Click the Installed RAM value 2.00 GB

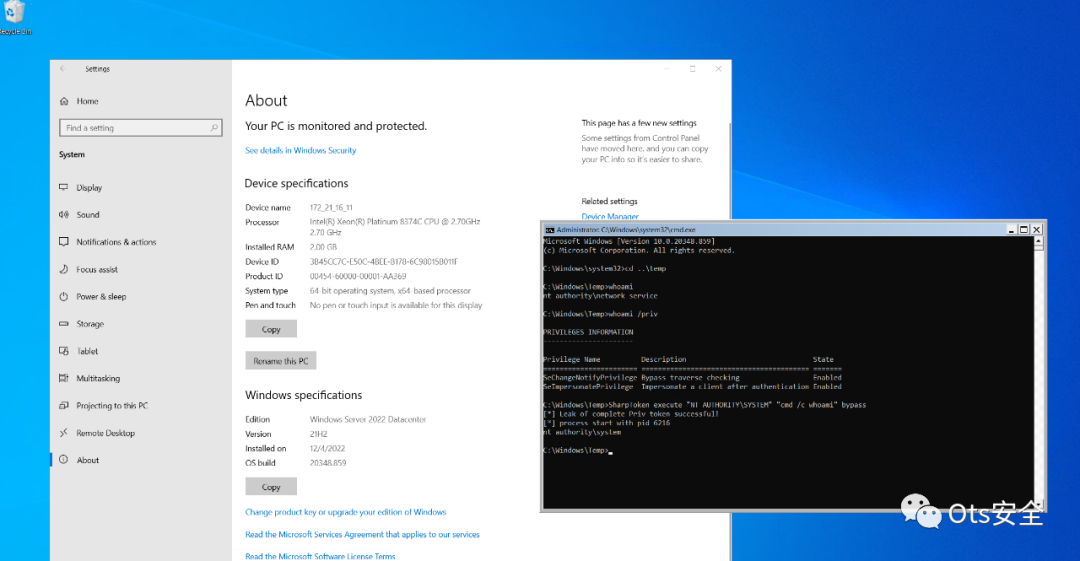[x=323, y=247]
